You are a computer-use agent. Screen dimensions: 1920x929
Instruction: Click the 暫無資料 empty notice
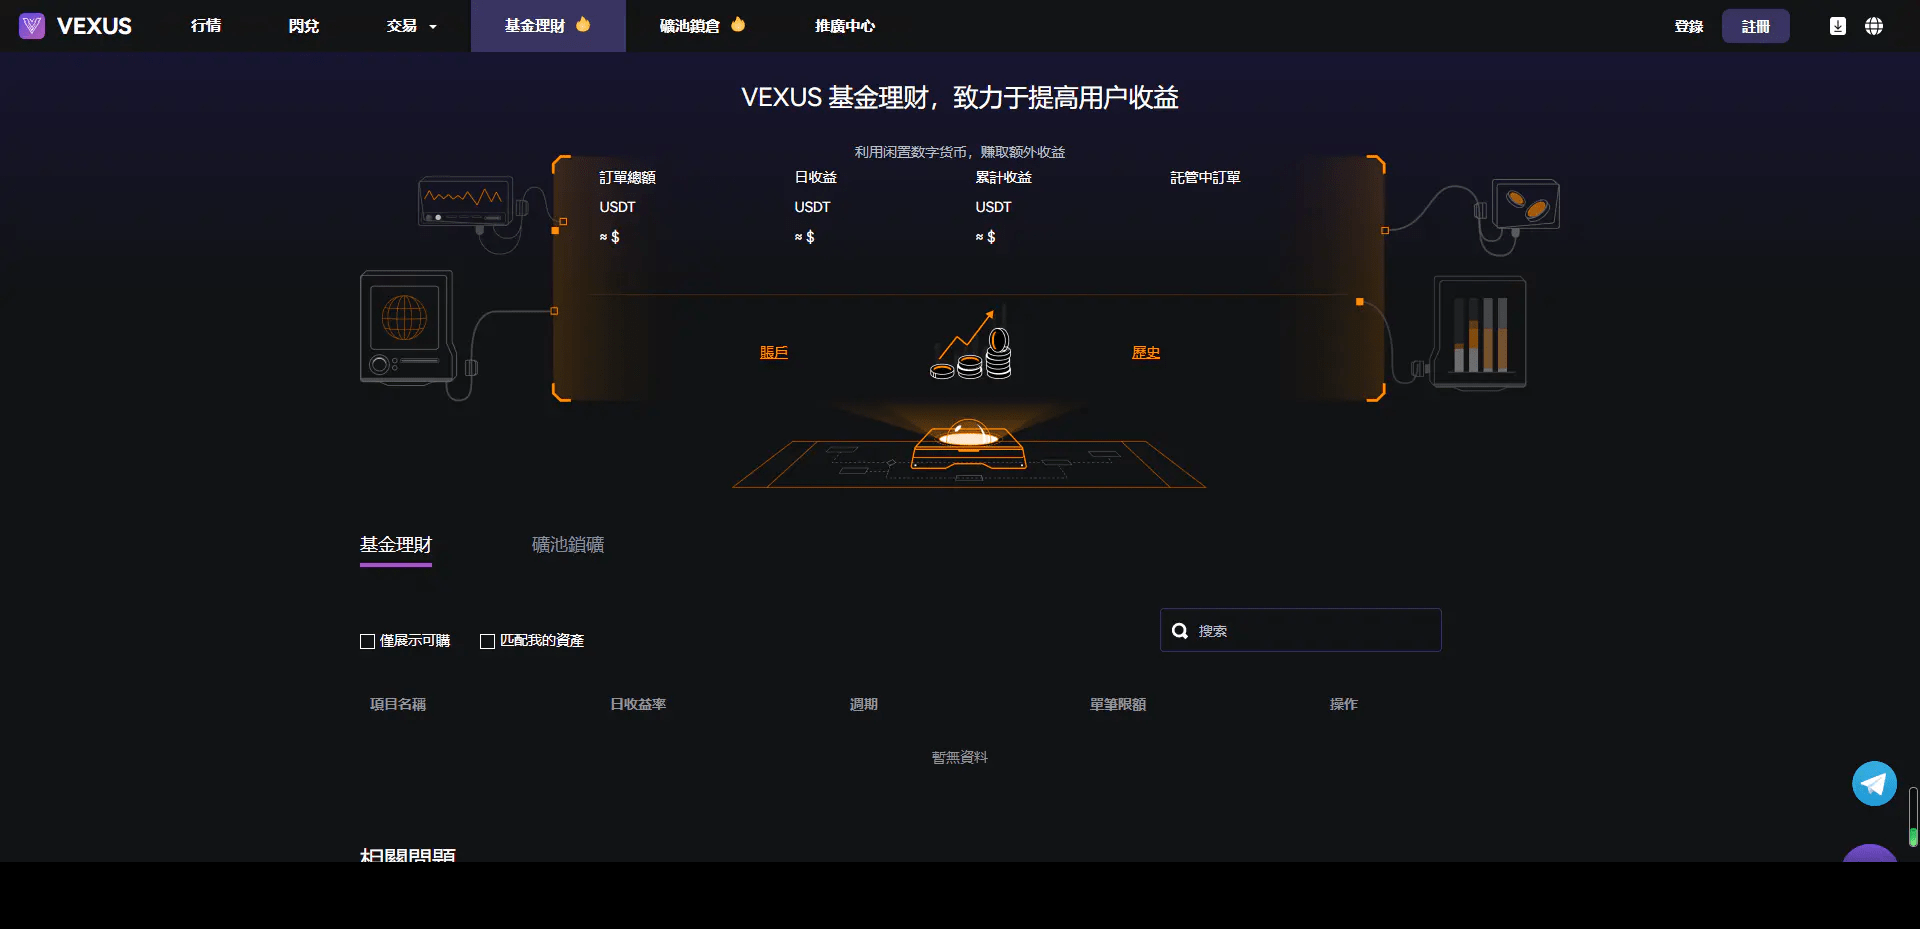click(x=960, y=757)
